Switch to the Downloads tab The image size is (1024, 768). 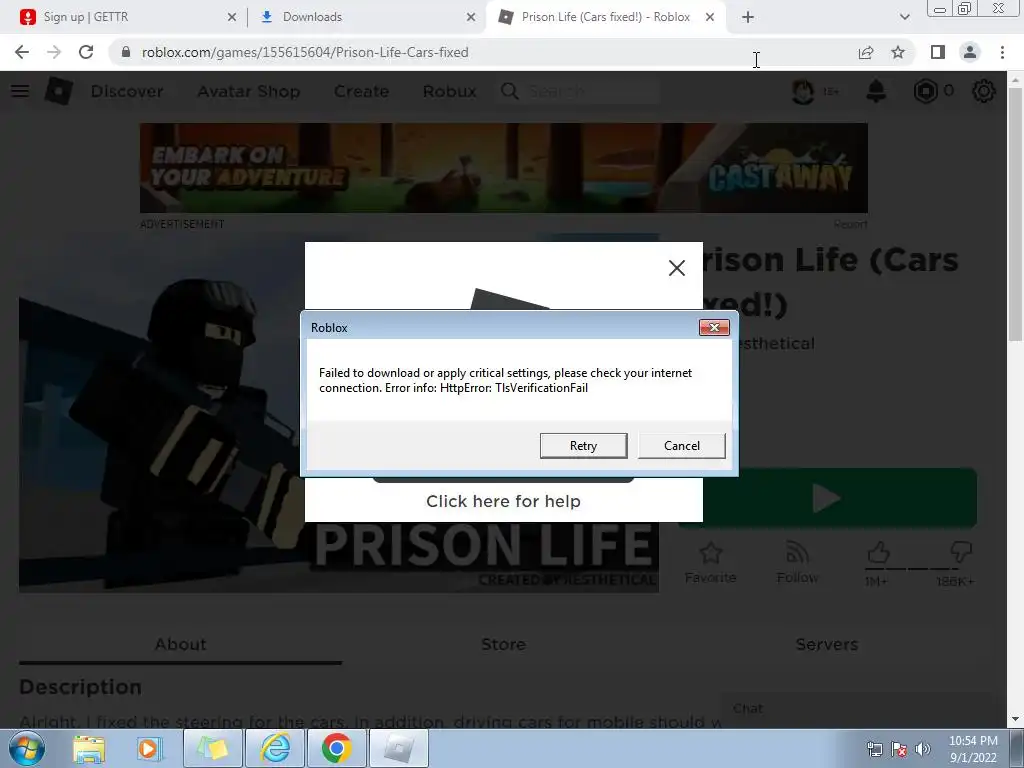[x=366, y=17]
